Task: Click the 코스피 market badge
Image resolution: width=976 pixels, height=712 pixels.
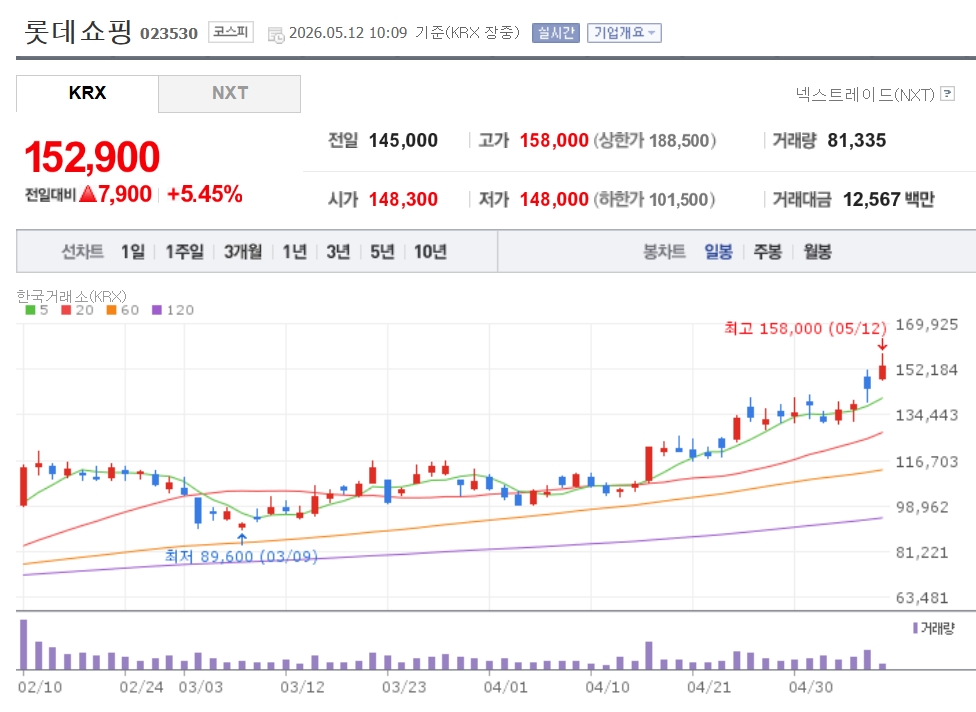Action: point(230,32)
